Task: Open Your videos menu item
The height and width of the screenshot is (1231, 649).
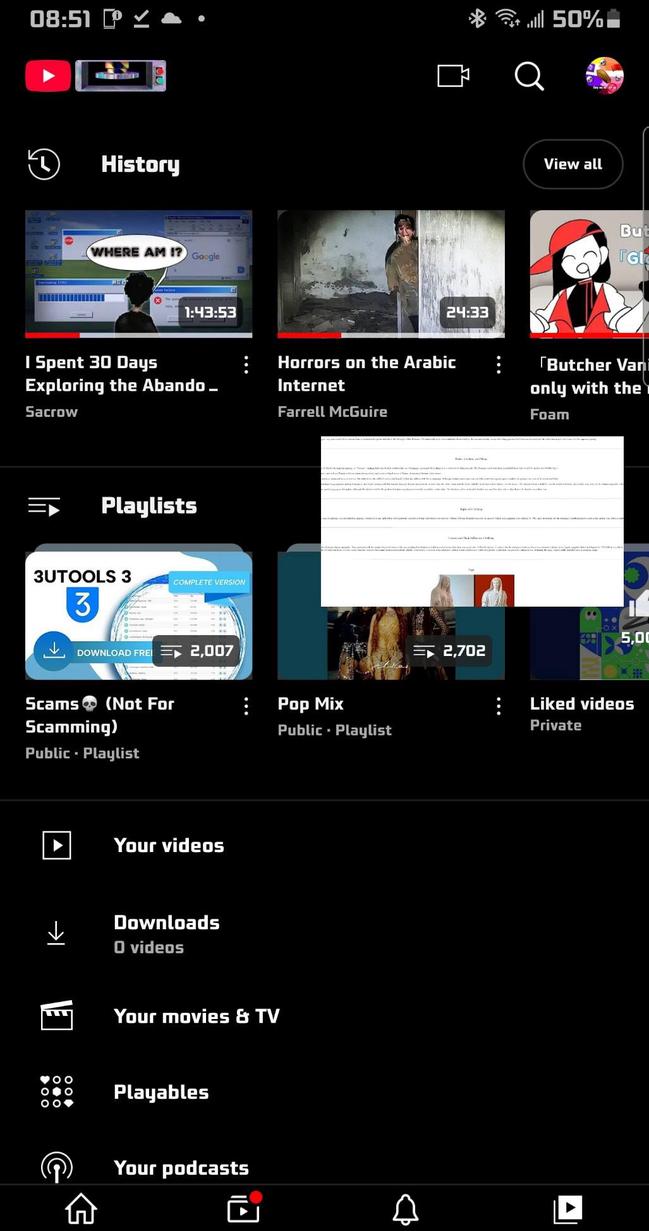Action: coord(168,845)
